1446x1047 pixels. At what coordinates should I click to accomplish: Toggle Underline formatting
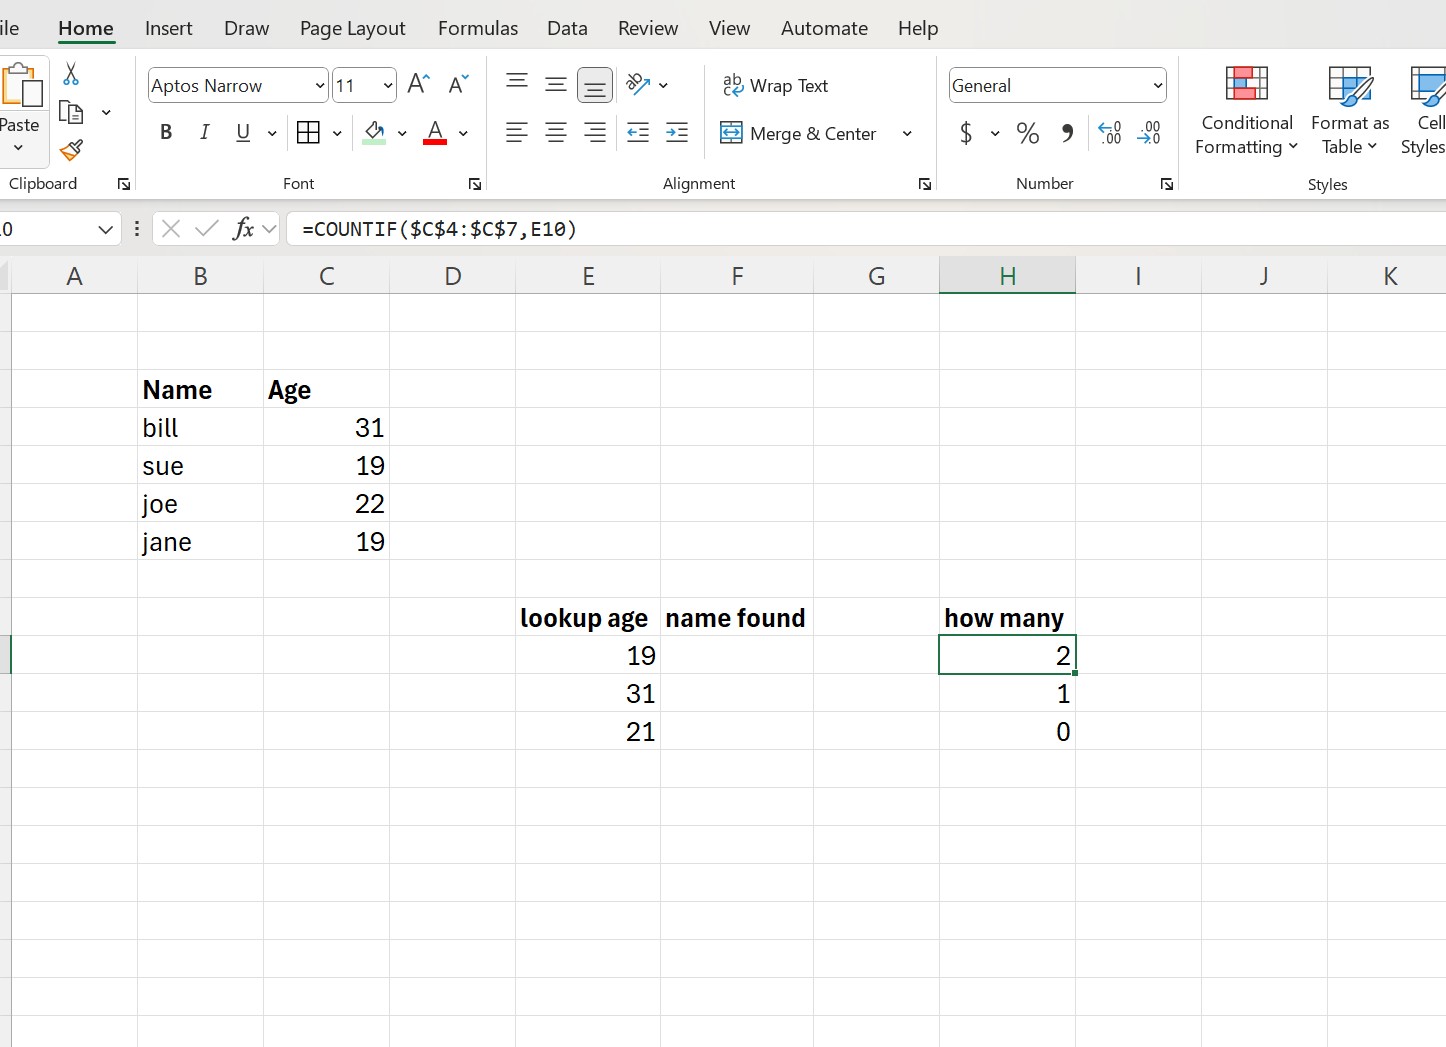[243, 132]
